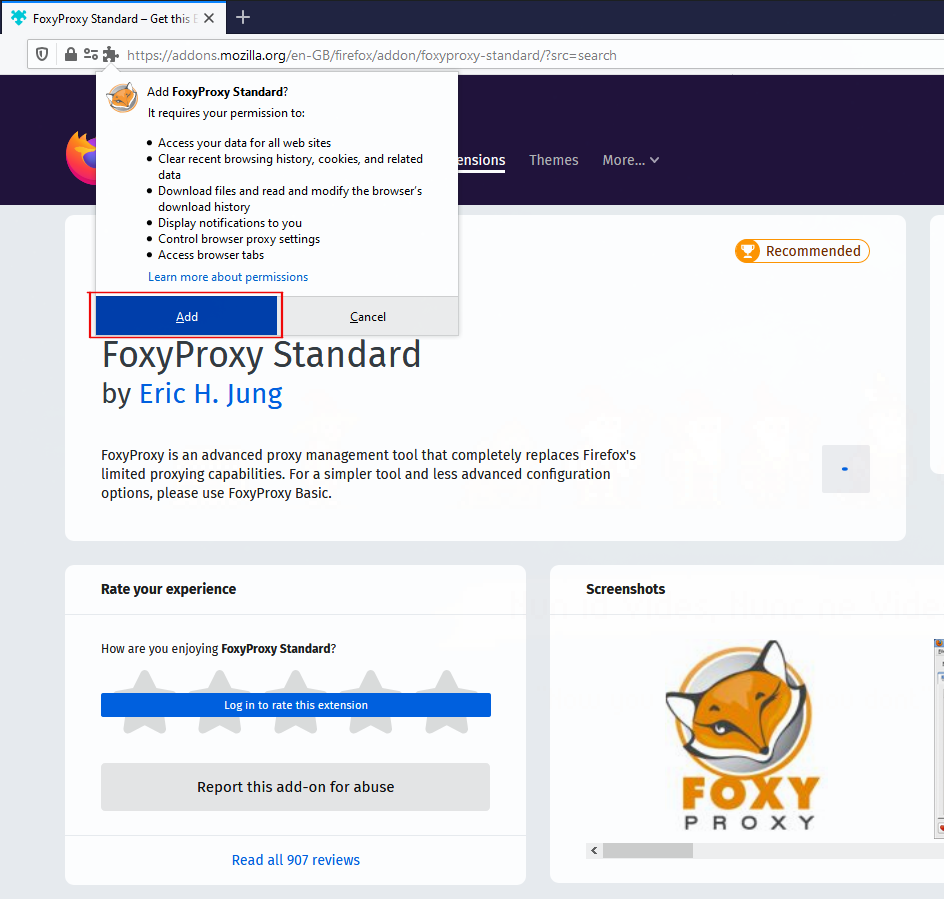Screen dimensions: 944x899
Task: Click 'Control browser proxy settings' permission text
Action: coord(239,239)
